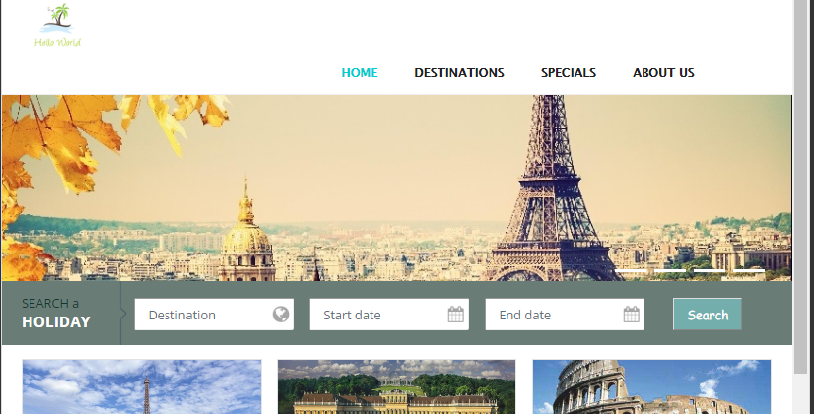Open the yellow palace thumbnail

pos(396,387)
